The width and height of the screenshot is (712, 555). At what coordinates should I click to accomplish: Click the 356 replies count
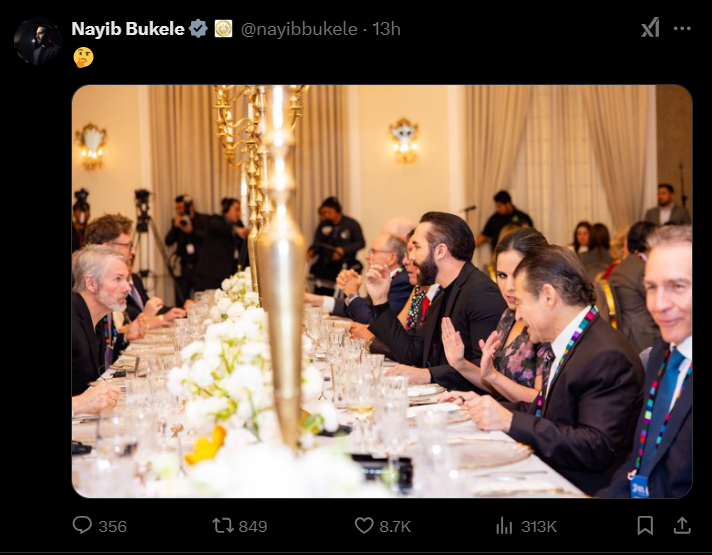coord(113,526)
